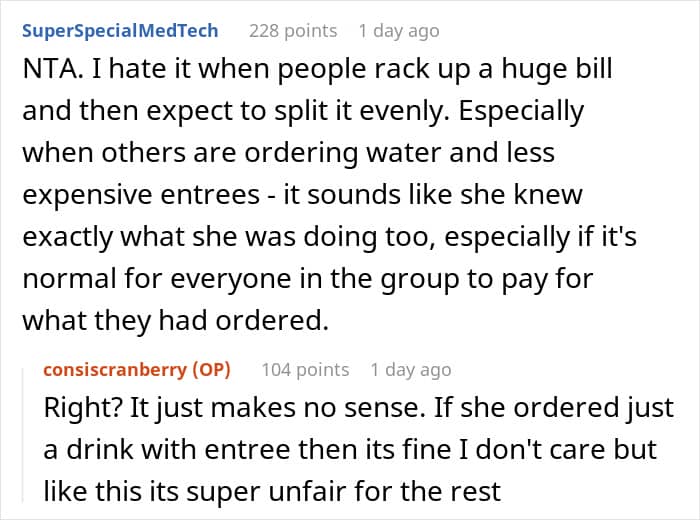Click the line 'and then expect to split it evenly'
700x520 pixels.
[303, 112]
